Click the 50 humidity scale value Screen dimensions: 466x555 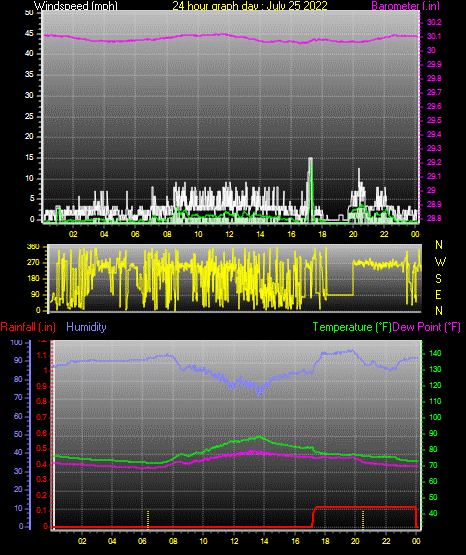point(18,434)
